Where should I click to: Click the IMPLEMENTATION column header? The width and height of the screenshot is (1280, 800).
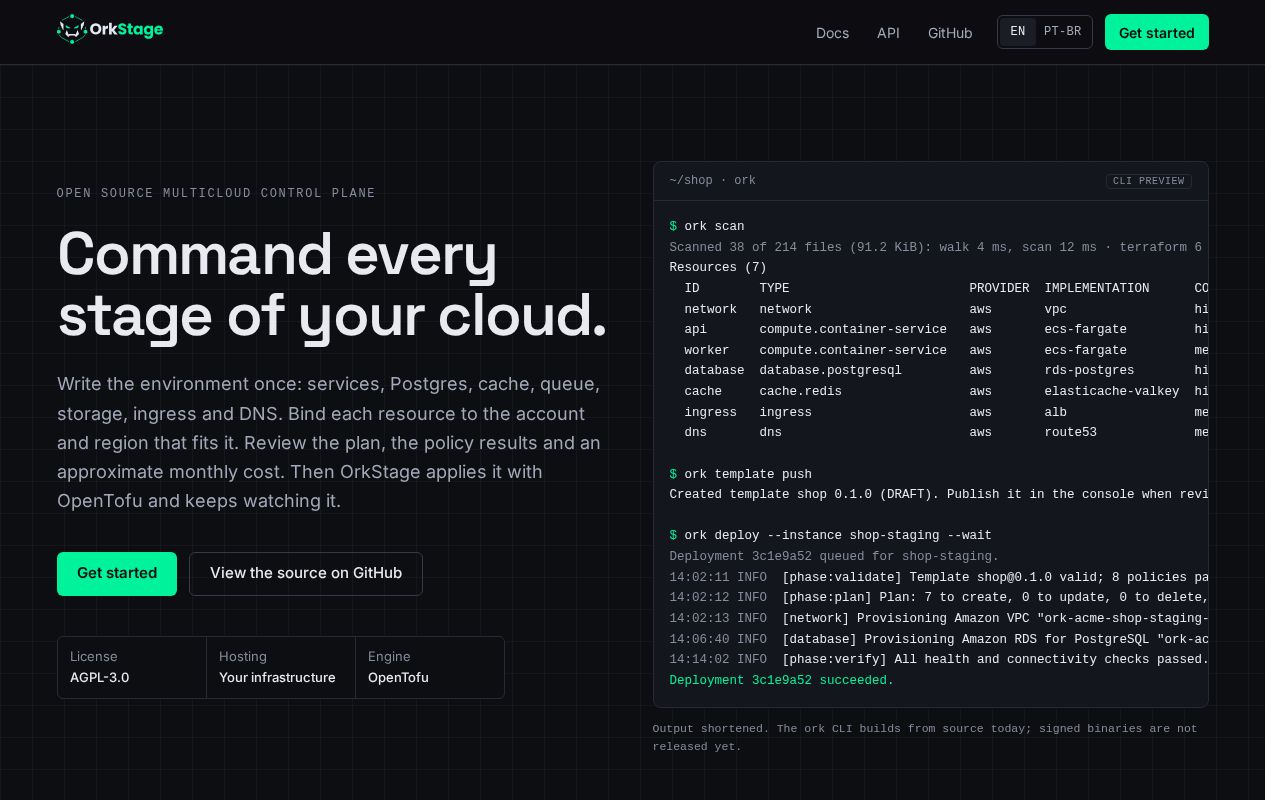pyautogui.click(x=1097, y=288)
